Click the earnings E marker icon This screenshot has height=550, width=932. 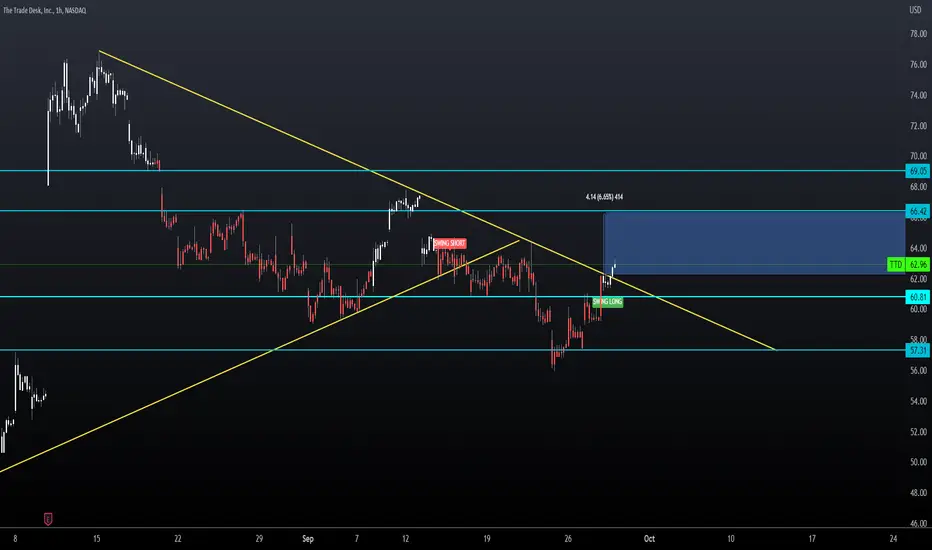[48, 519]
